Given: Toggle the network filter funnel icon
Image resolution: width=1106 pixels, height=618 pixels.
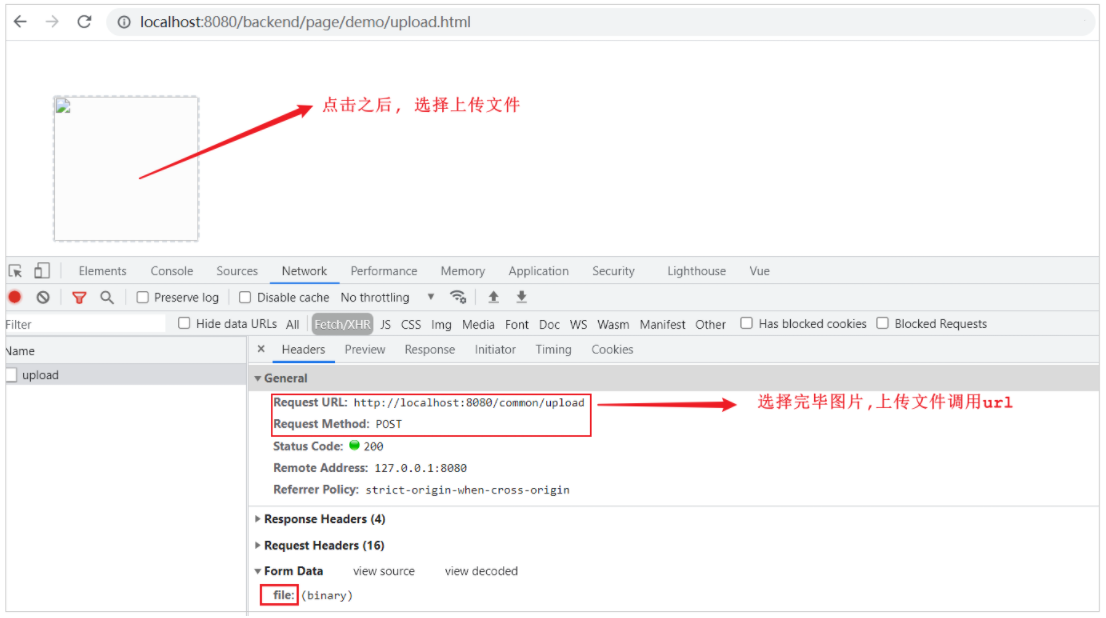Looking at the screenshot, I should coord(79,298).
